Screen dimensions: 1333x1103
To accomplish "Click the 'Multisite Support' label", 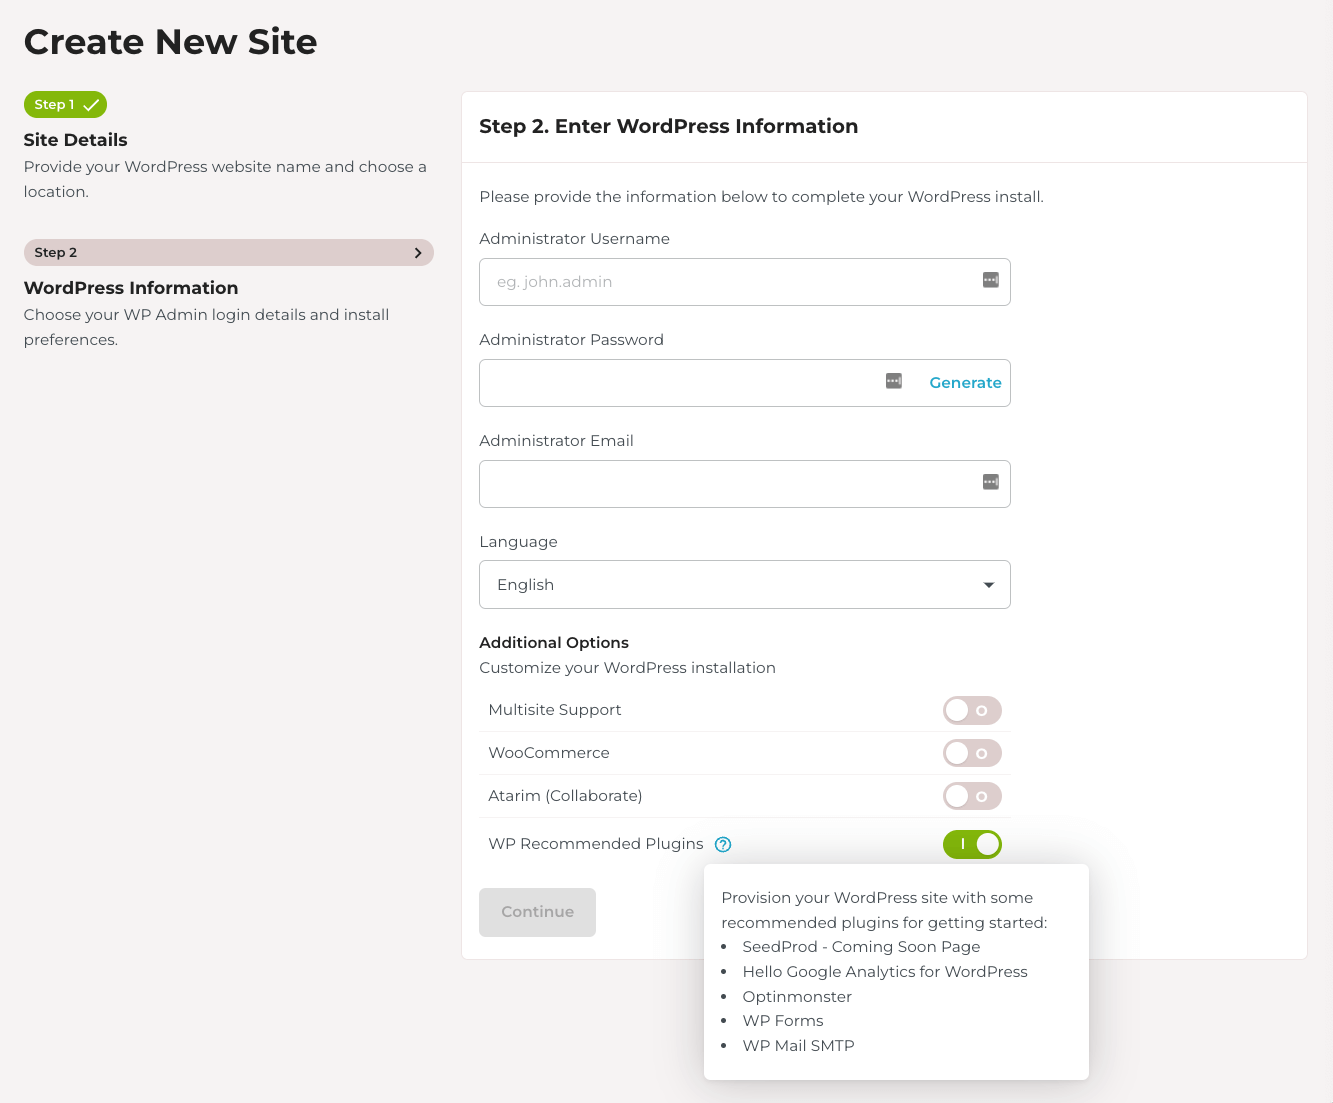I will pos(555,710).
